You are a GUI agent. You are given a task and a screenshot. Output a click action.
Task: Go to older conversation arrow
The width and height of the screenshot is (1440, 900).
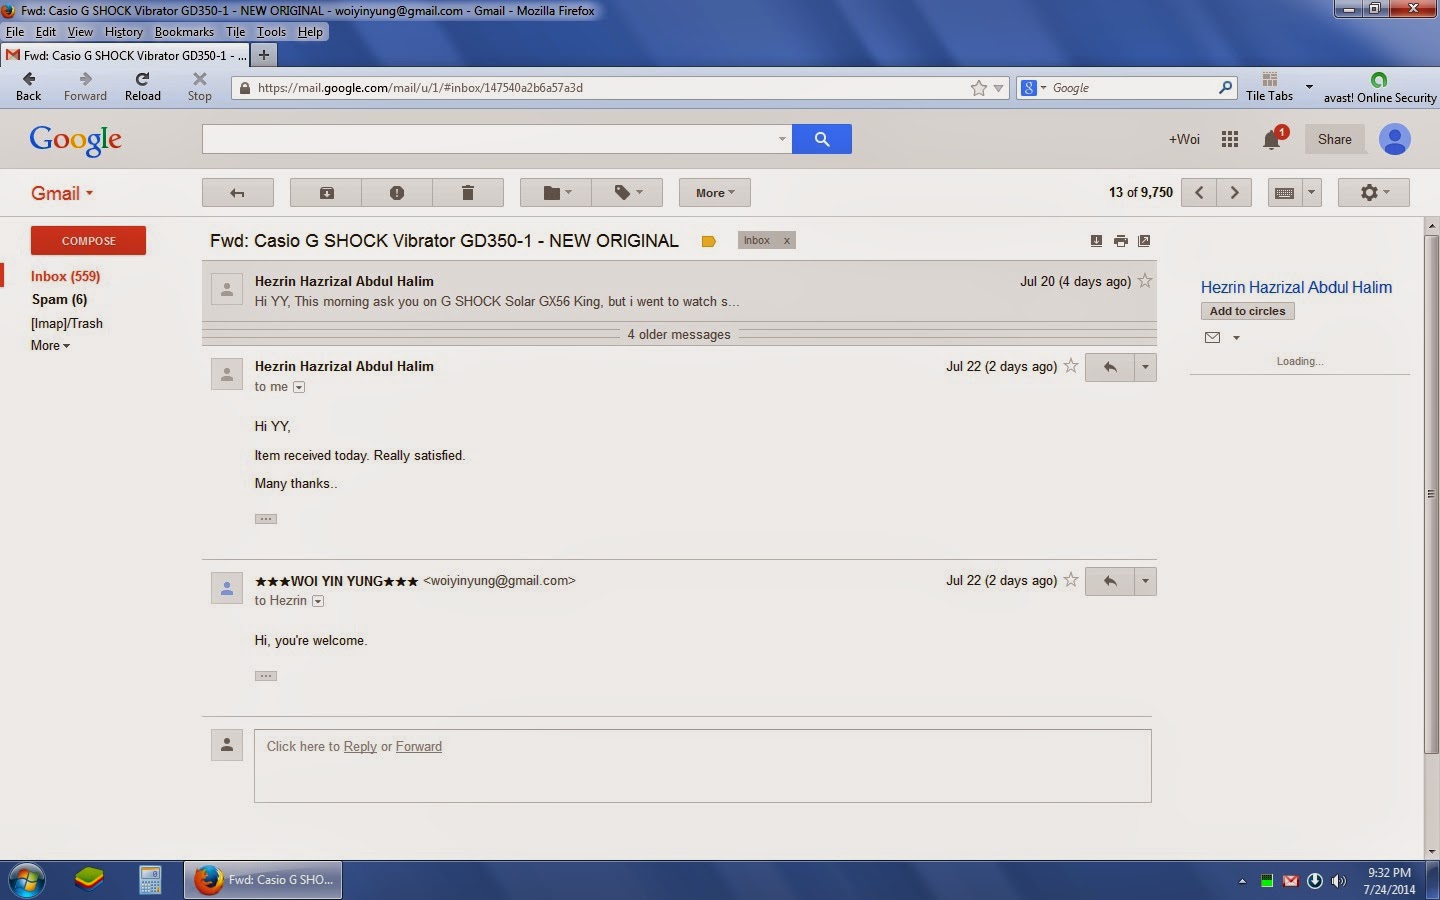click(x=1235, y=193)
